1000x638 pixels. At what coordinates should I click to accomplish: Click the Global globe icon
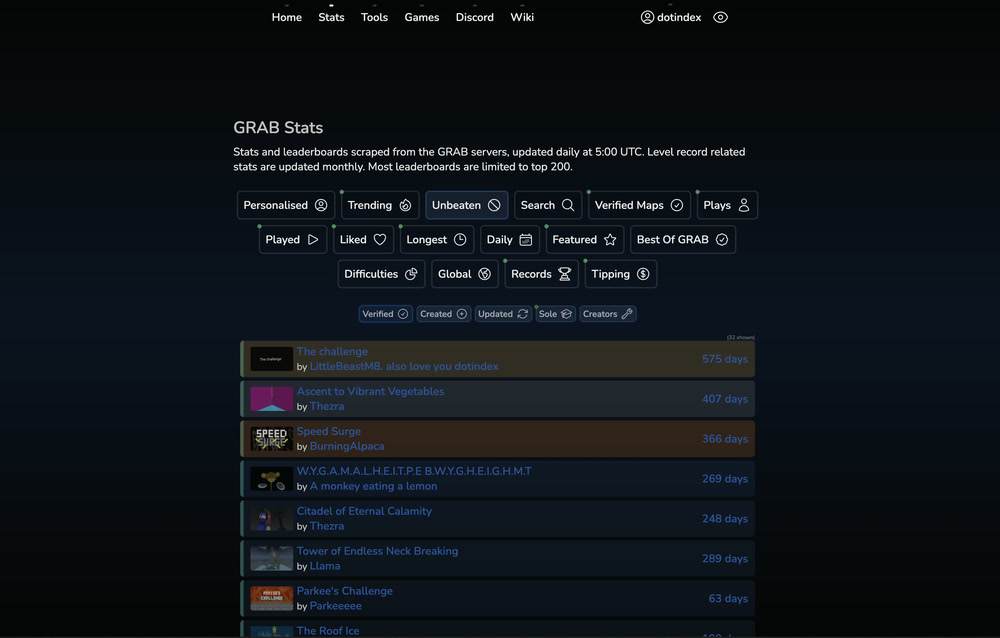[486, 273]
